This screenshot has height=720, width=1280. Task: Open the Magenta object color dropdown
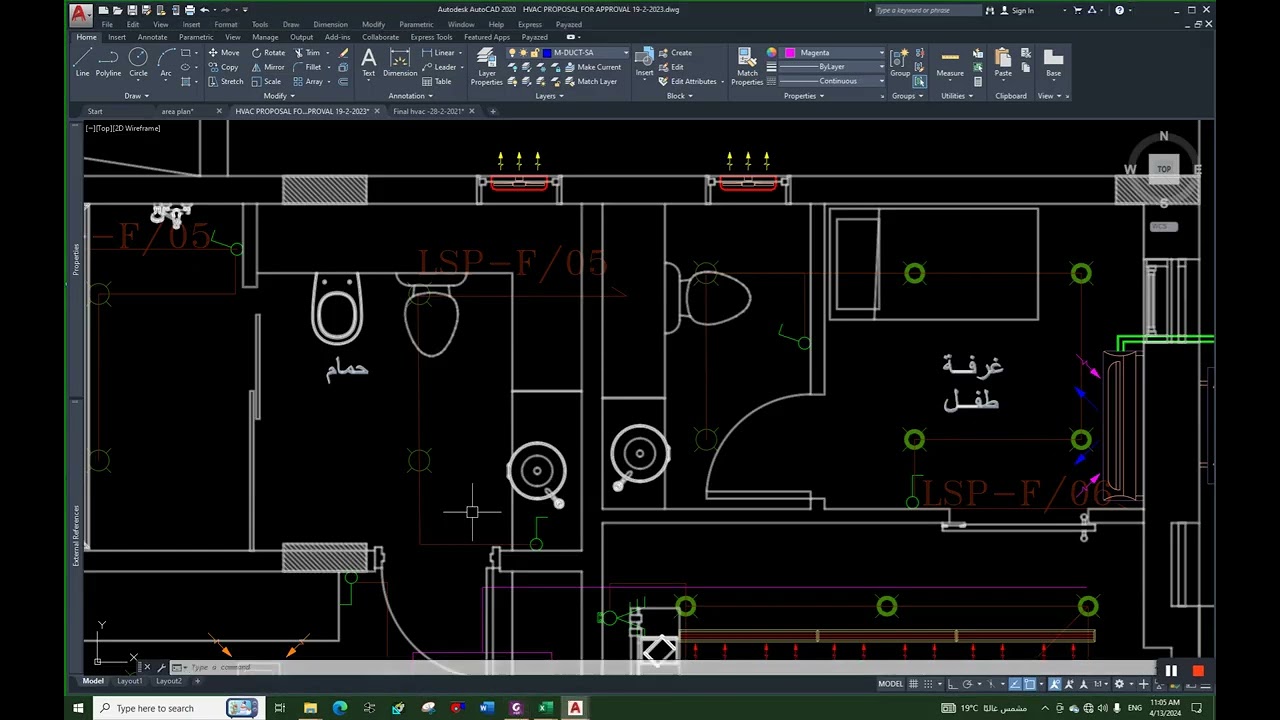coord(881,52)
